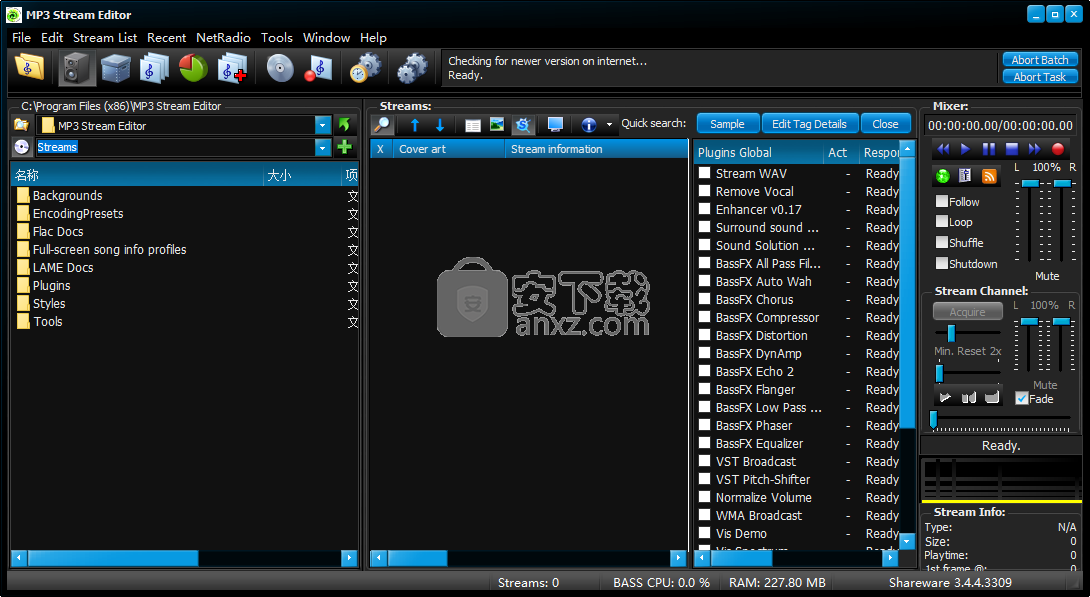Open the dropdown arrow next to info icon
Screen dimensions: 1090x597
(x=609, y=125)
